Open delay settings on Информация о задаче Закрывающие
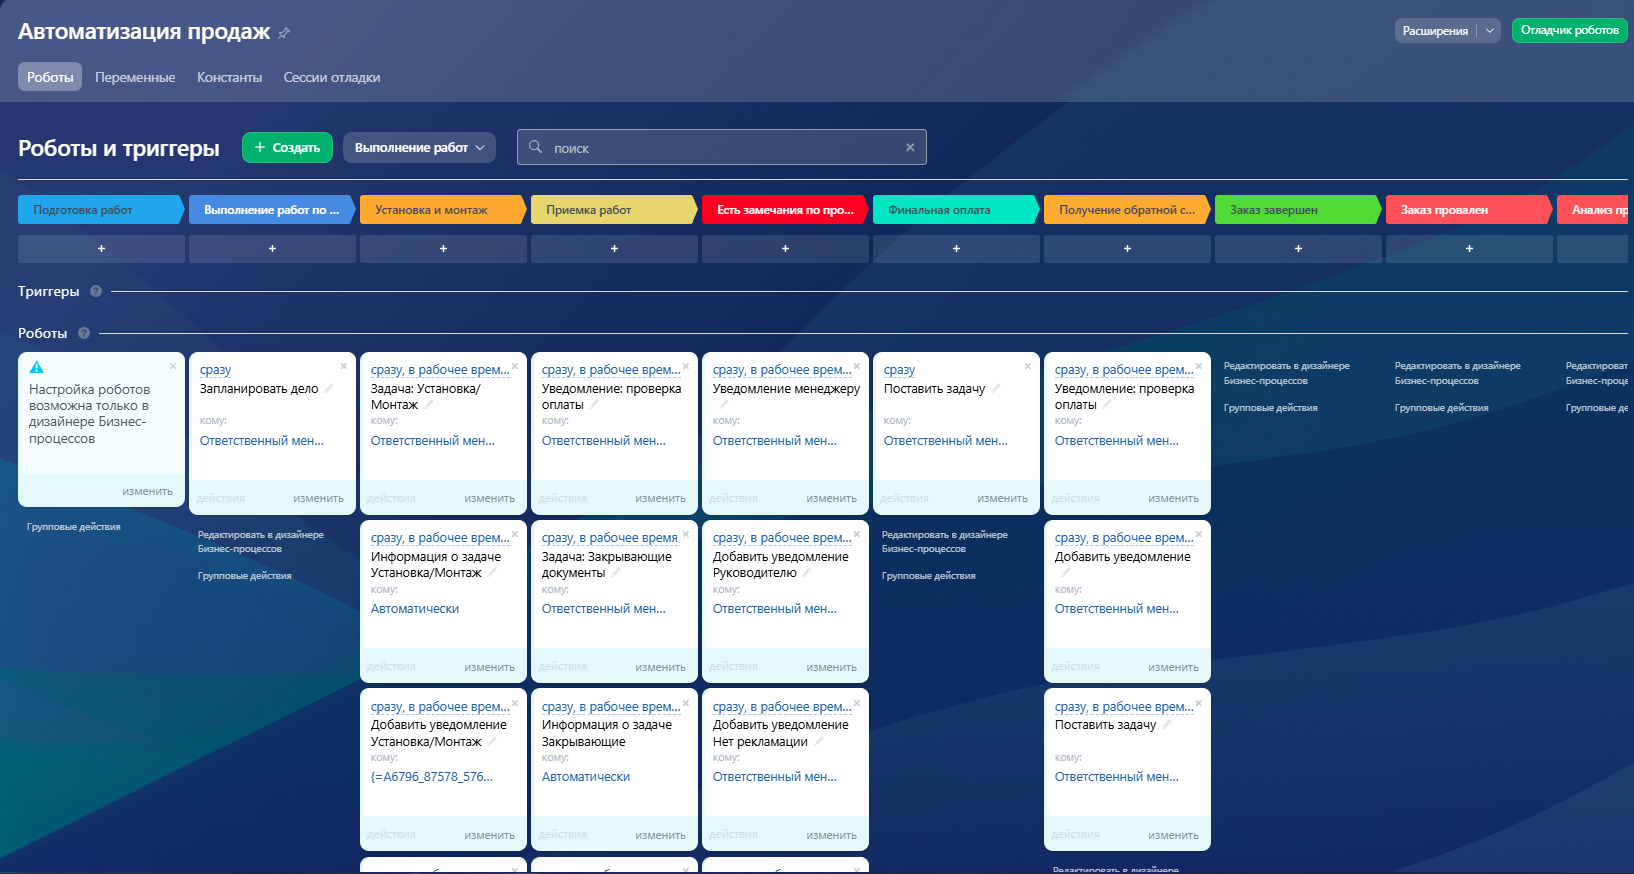The image size is (1634, 874). pos(611,707)
